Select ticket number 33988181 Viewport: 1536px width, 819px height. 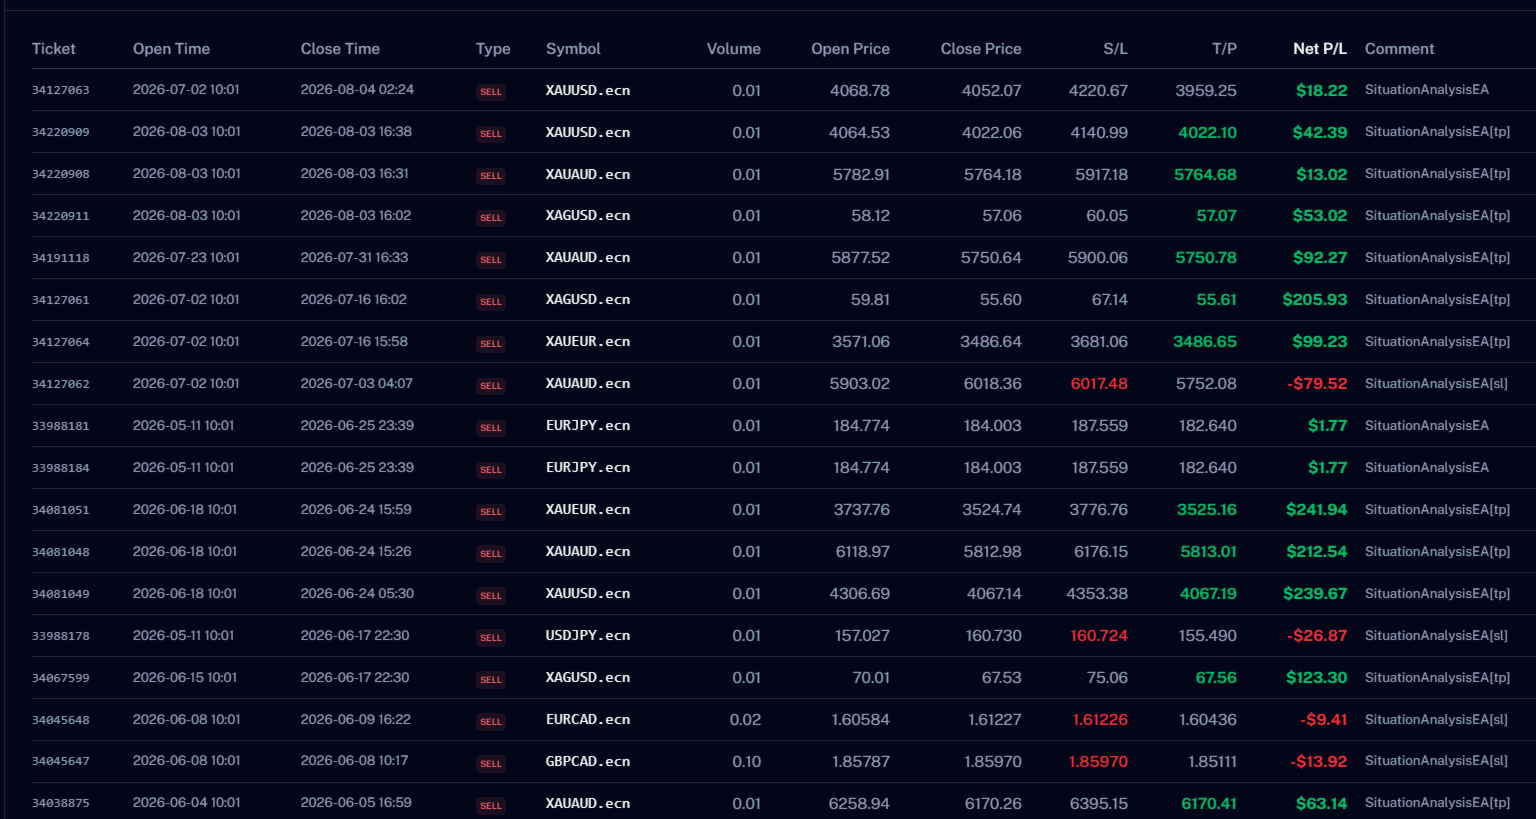[x=61, y=426]
